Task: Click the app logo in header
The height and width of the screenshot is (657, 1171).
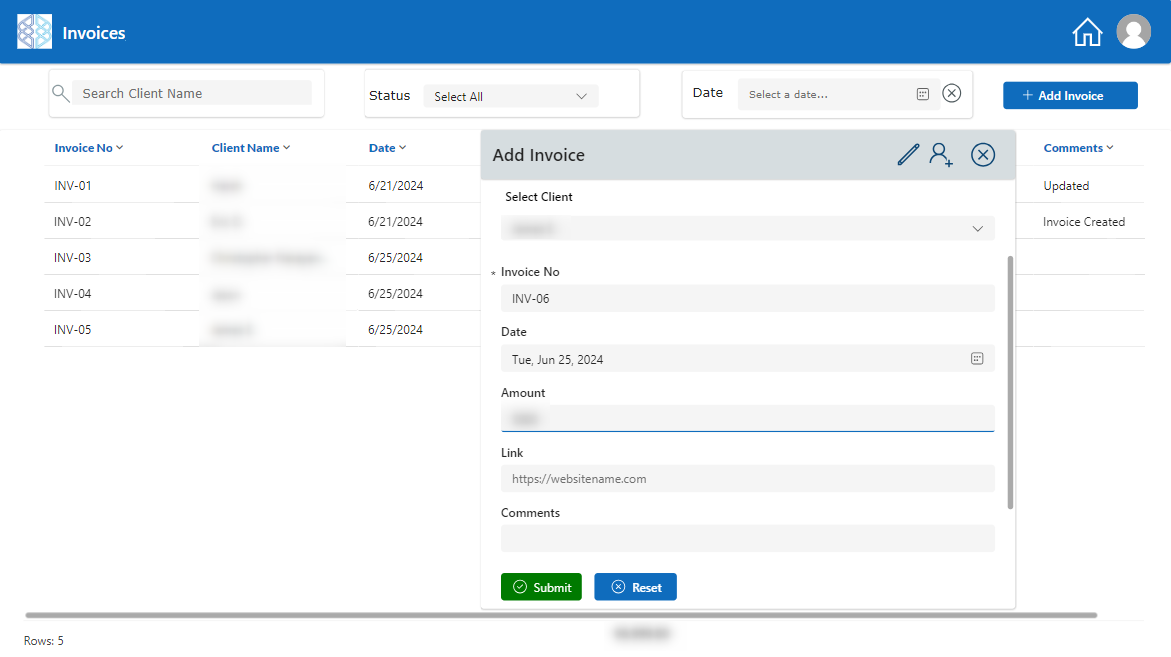Action: (34, 32)
